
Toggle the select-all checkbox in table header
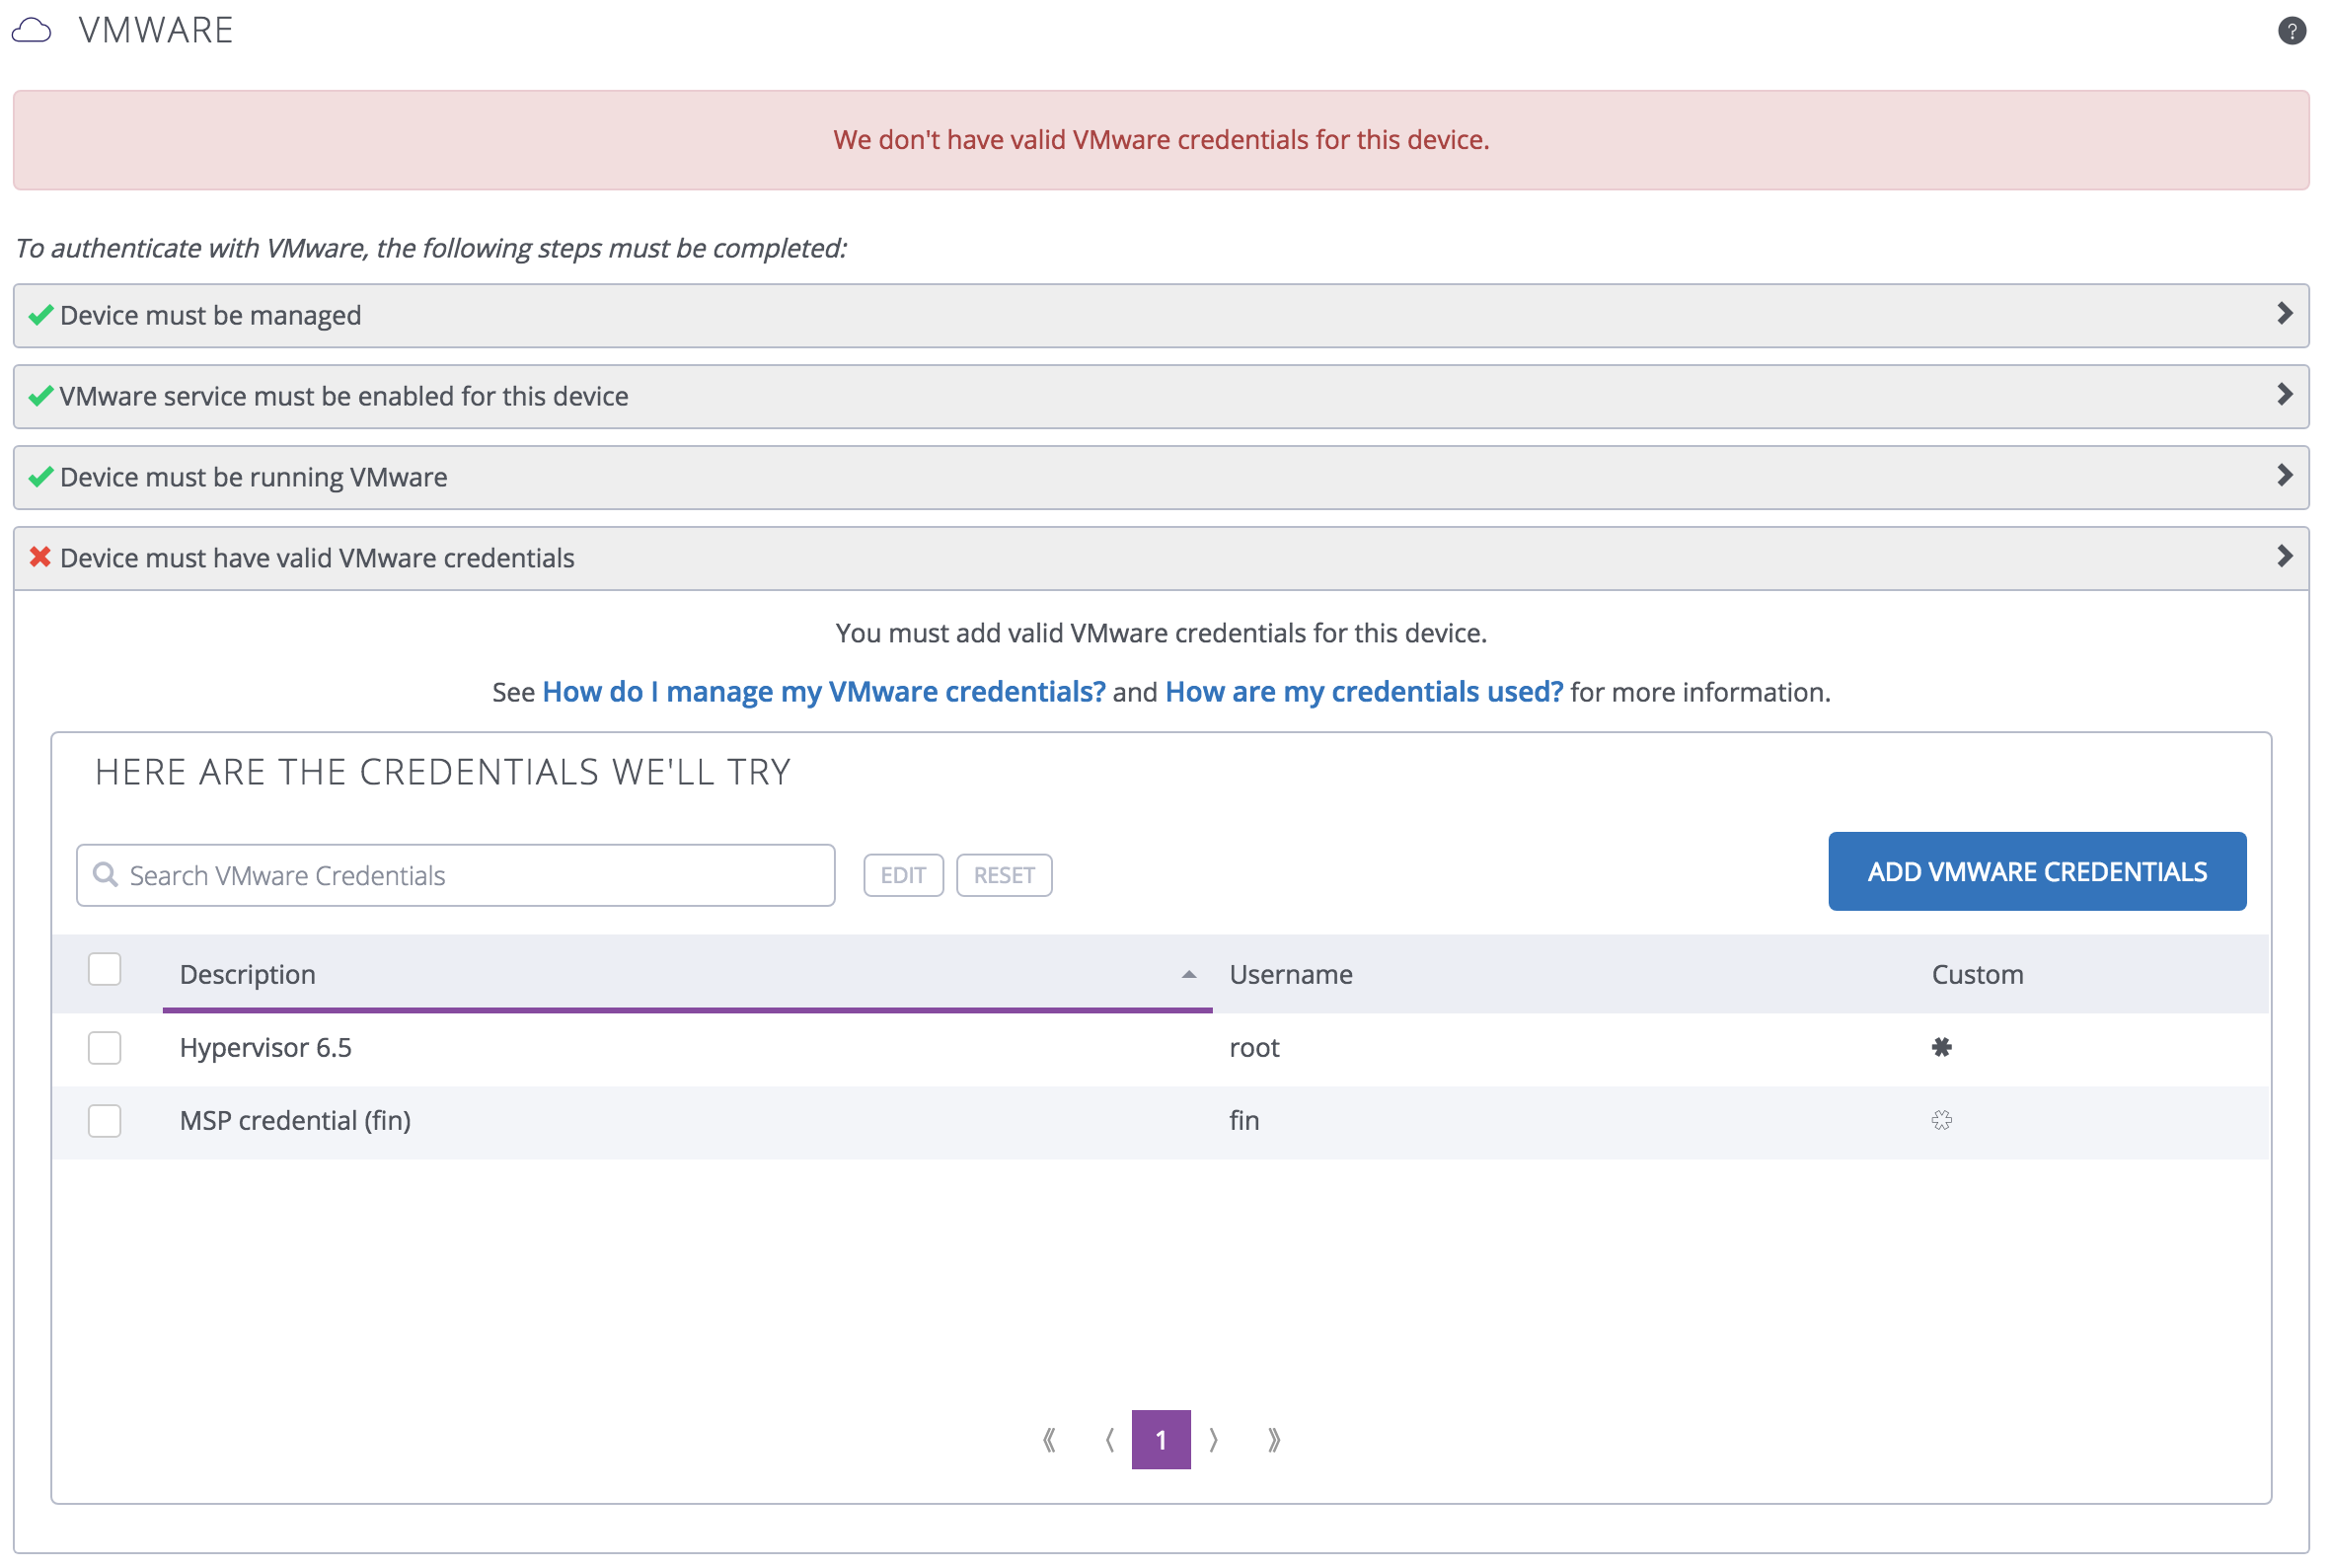point(104,969)
